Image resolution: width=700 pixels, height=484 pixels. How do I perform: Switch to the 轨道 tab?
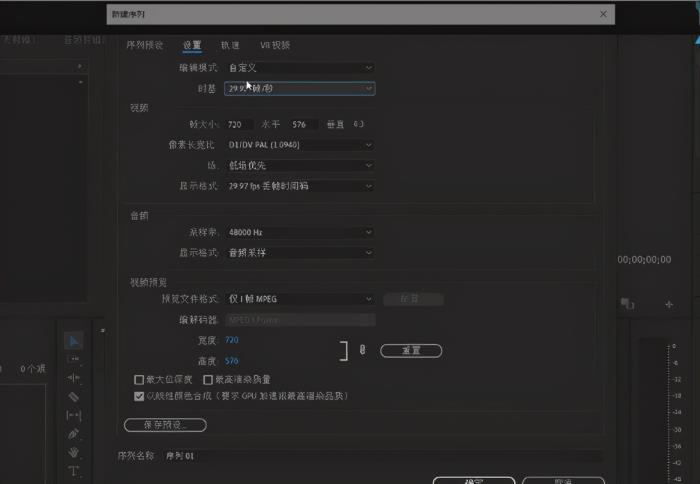[x=230, y=45]
